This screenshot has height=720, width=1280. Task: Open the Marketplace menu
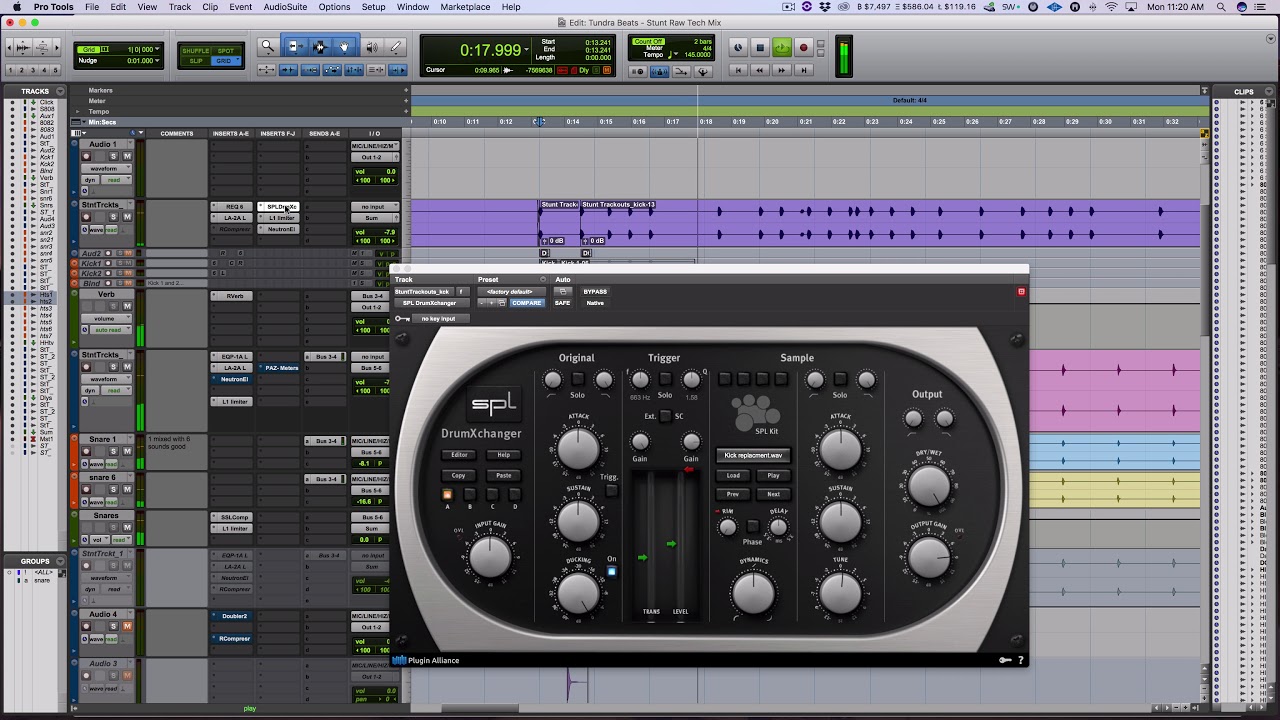tap(466, 7)
